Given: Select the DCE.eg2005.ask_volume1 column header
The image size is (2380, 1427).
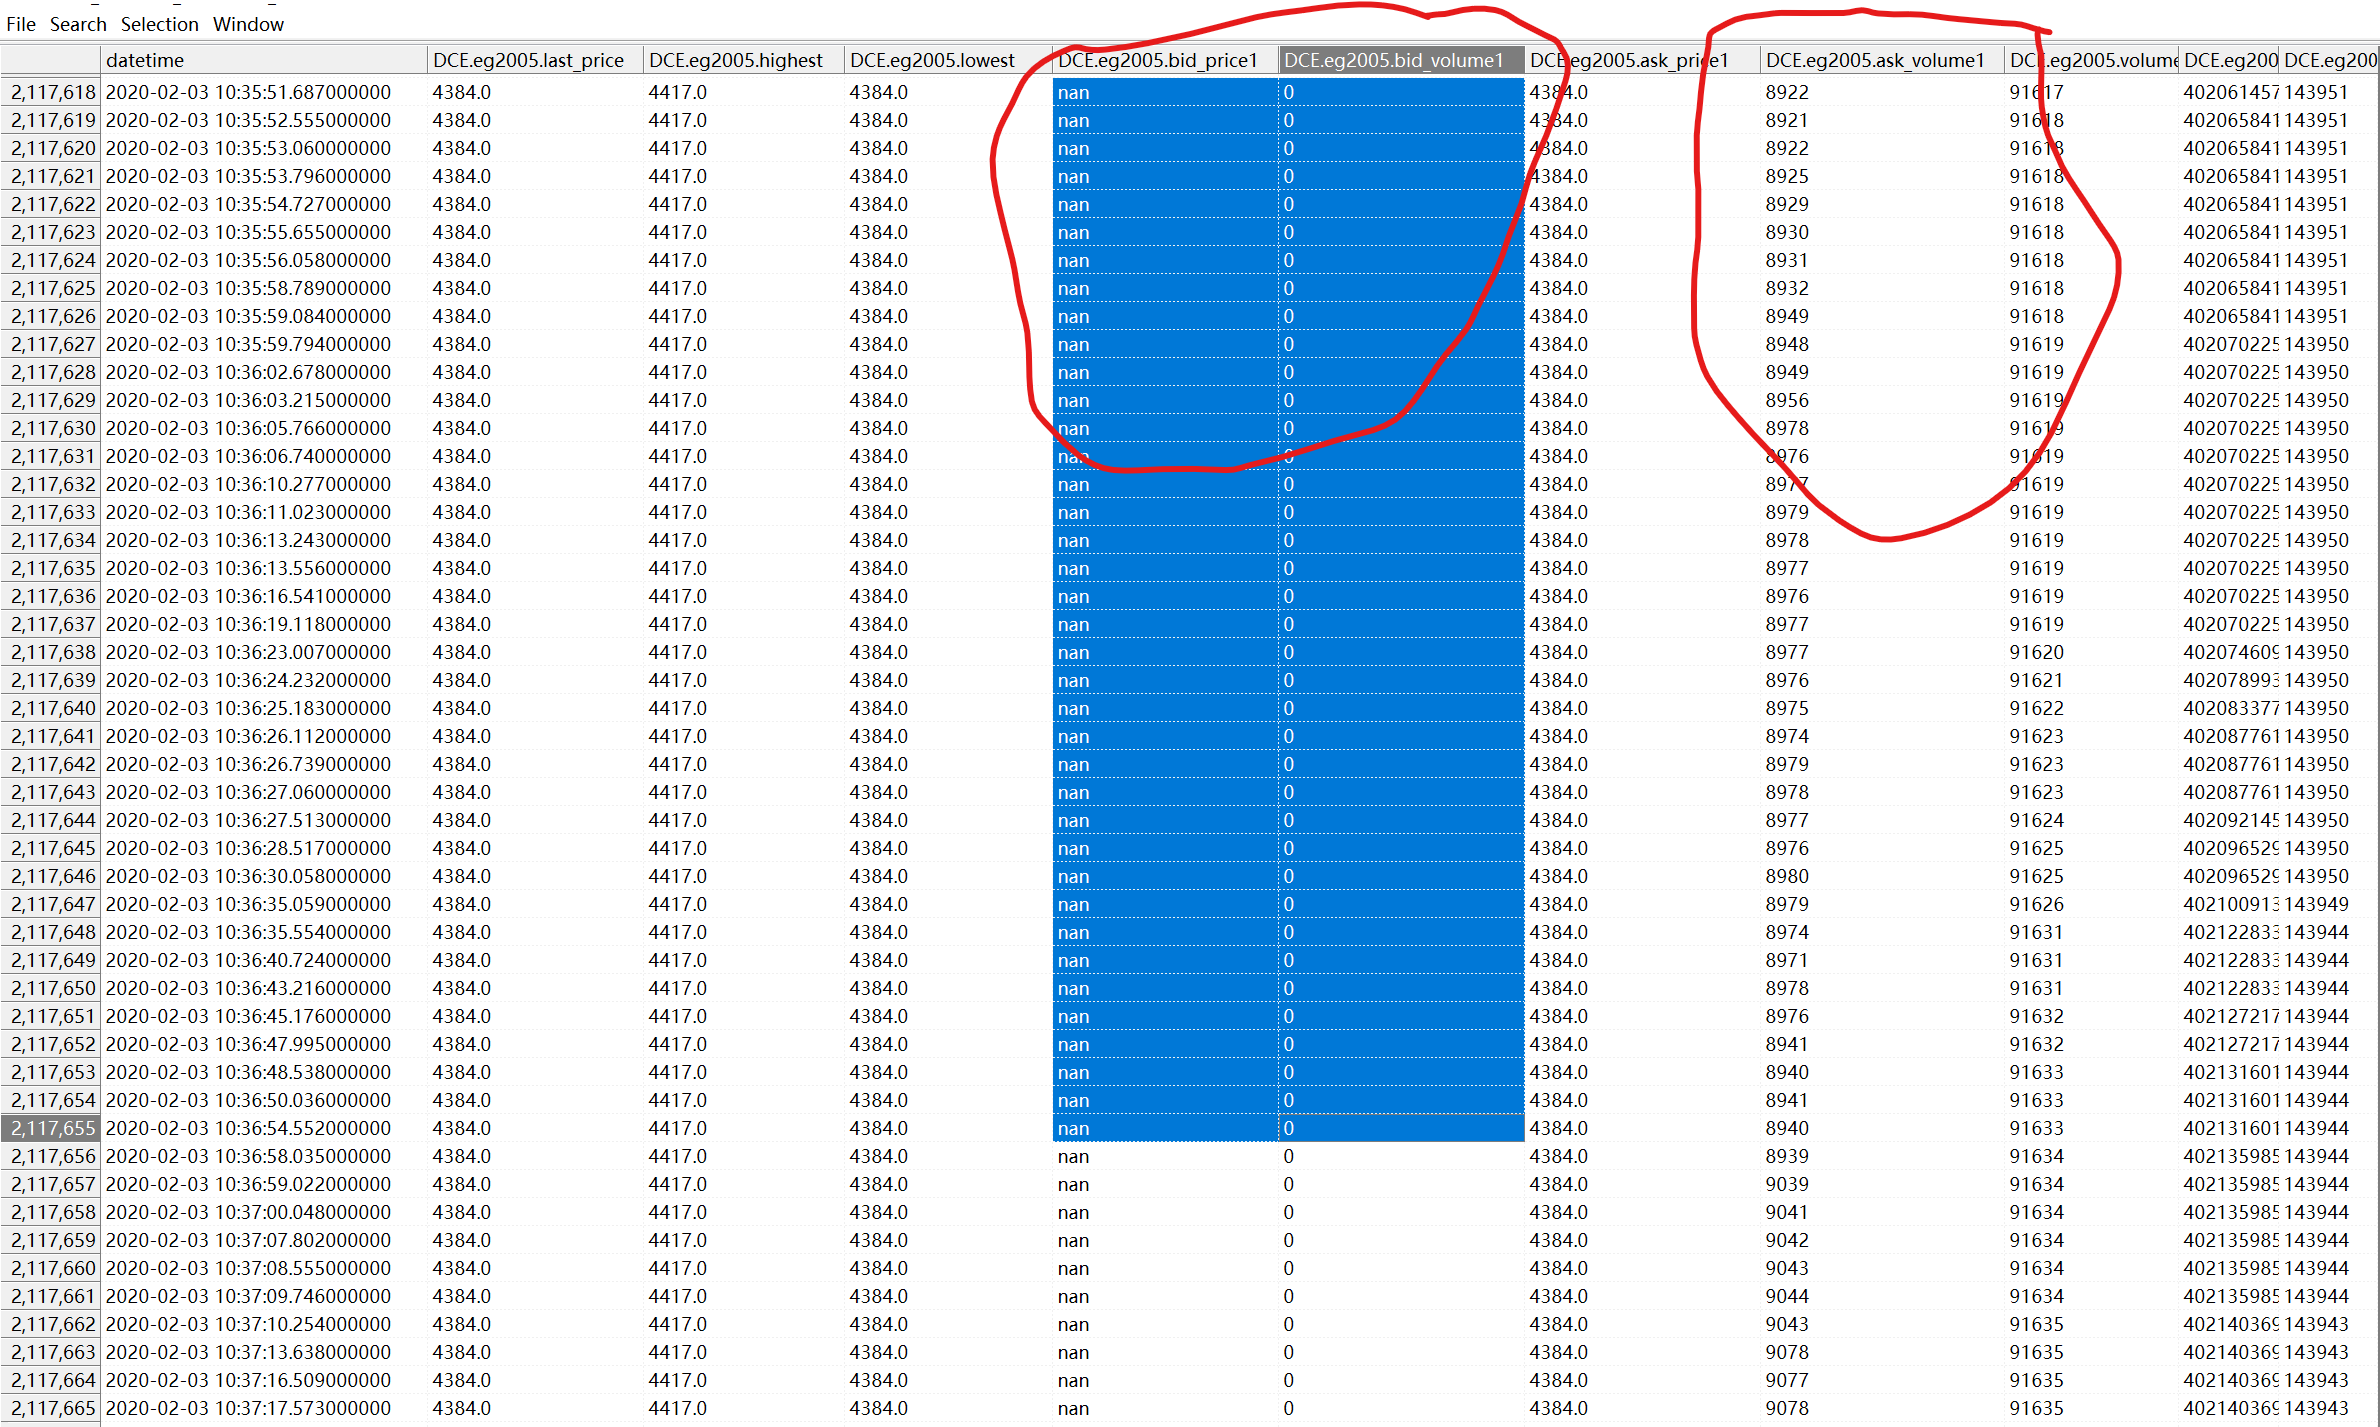Looking at the screenshot, I should (x=1874, y=60).
